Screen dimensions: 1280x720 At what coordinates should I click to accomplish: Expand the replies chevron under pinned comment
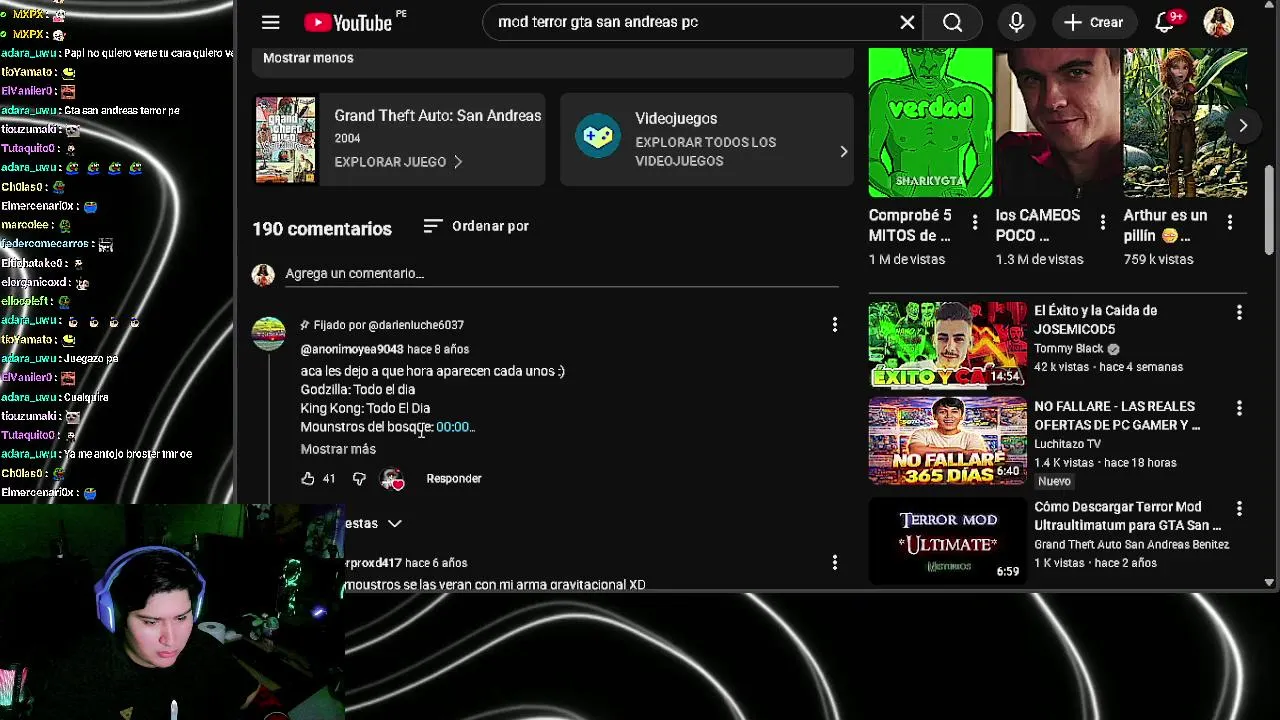(x=395, y=523)
